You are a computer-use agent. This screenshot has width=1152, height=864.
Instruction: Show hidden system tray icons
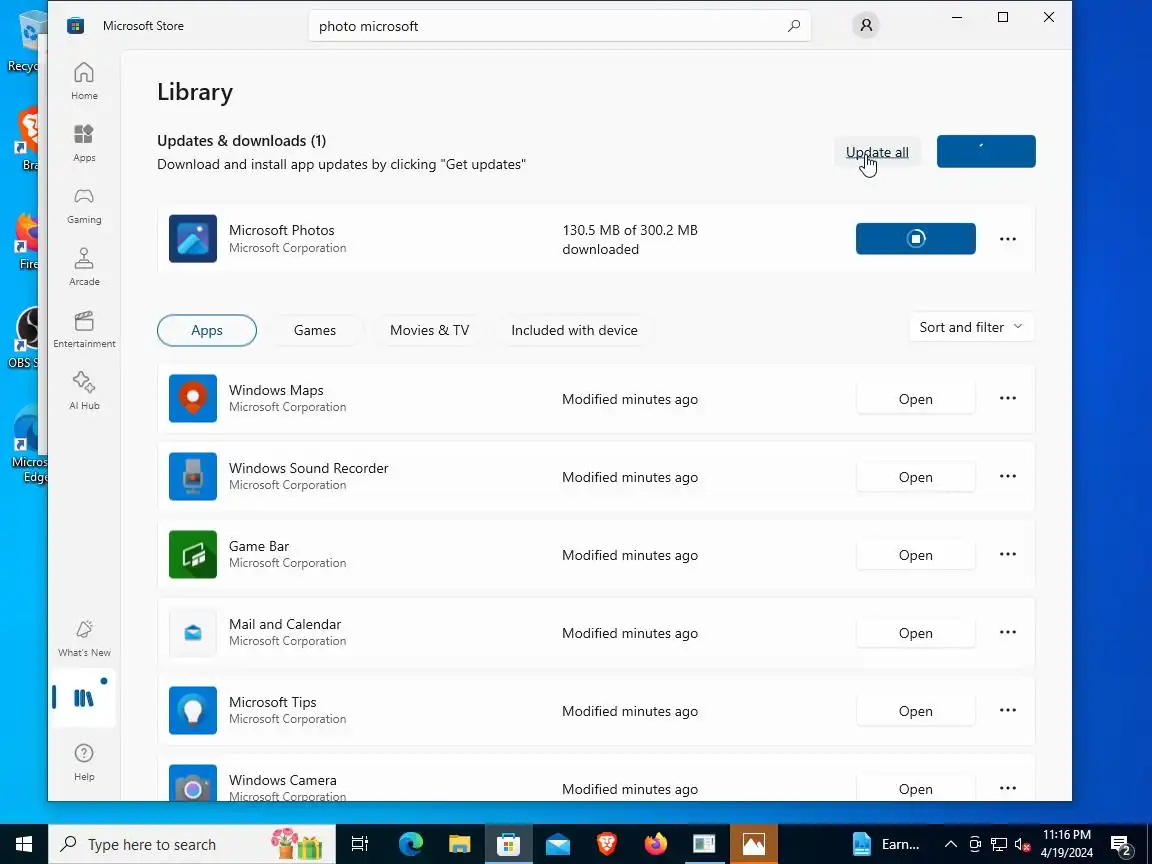tap(950, 844)
